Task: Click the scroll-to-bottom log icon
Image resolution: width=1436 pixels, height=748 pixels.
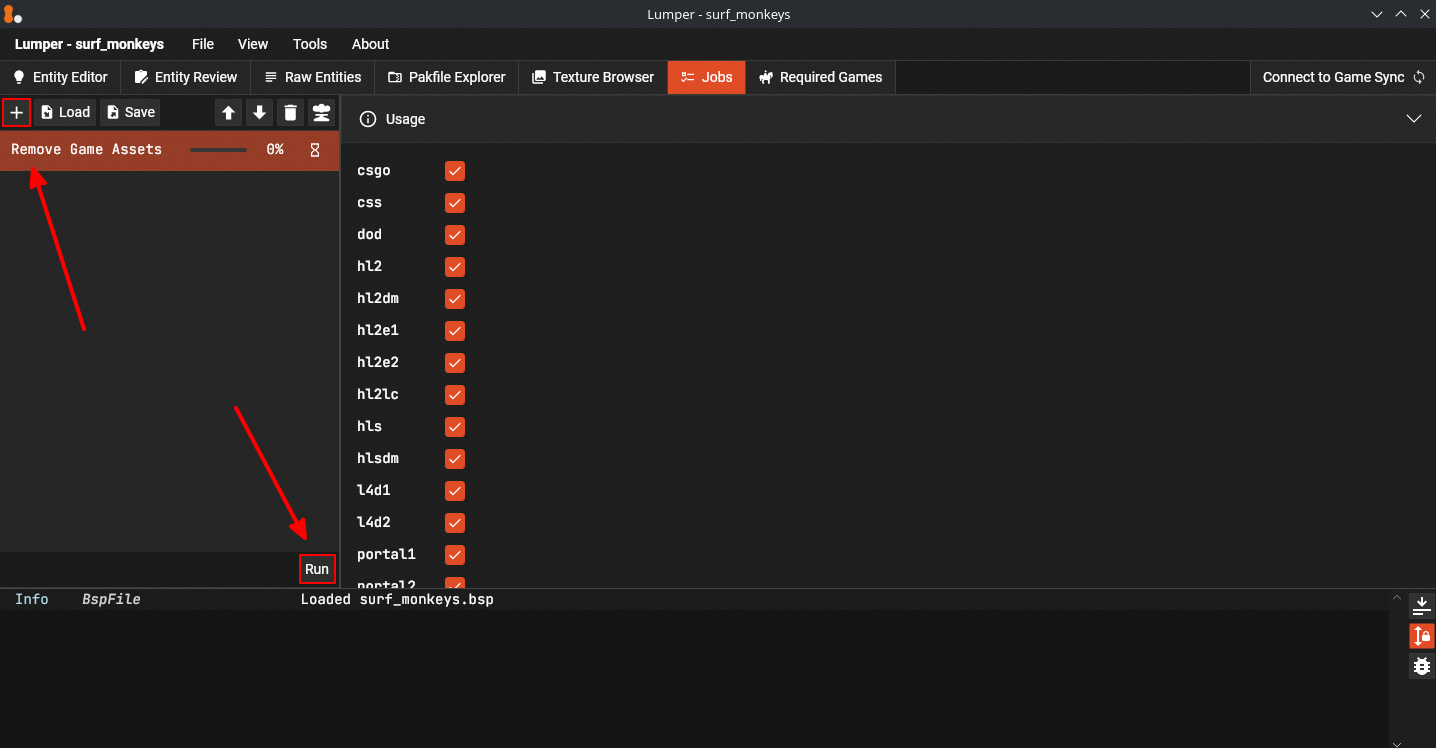Action: pos(1421,606)
